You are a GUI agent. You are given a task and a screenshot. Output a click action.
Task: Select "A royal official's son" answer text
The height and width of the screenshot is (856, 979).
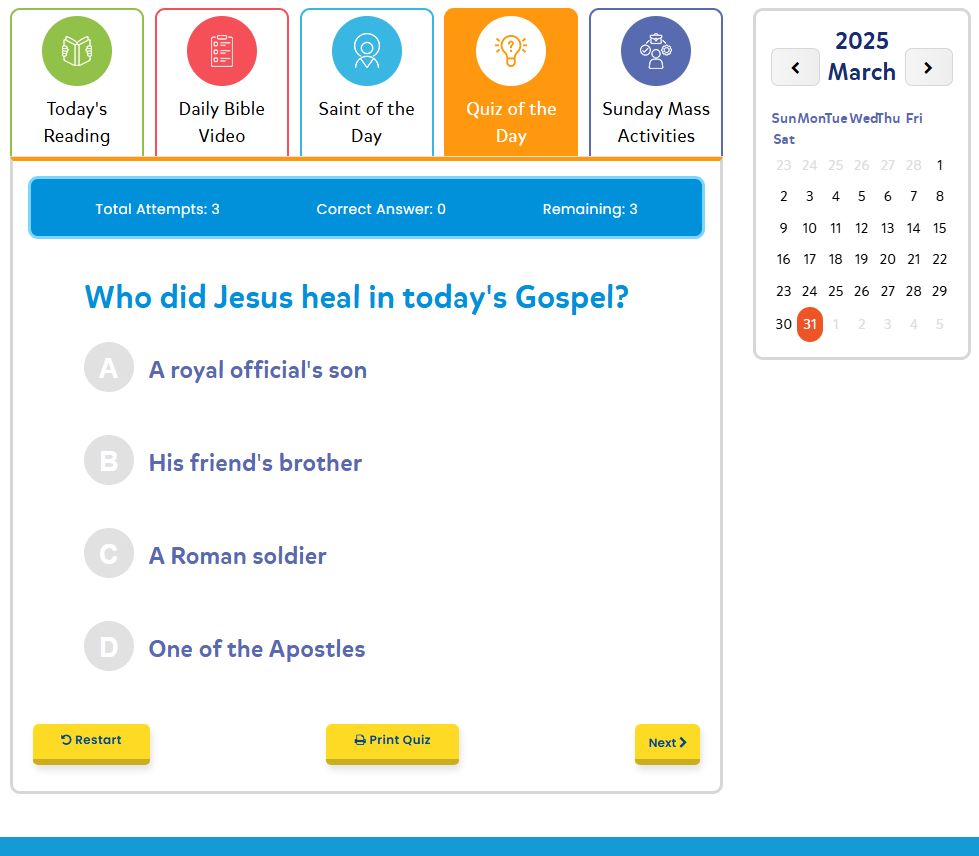(x=258, y=370)
